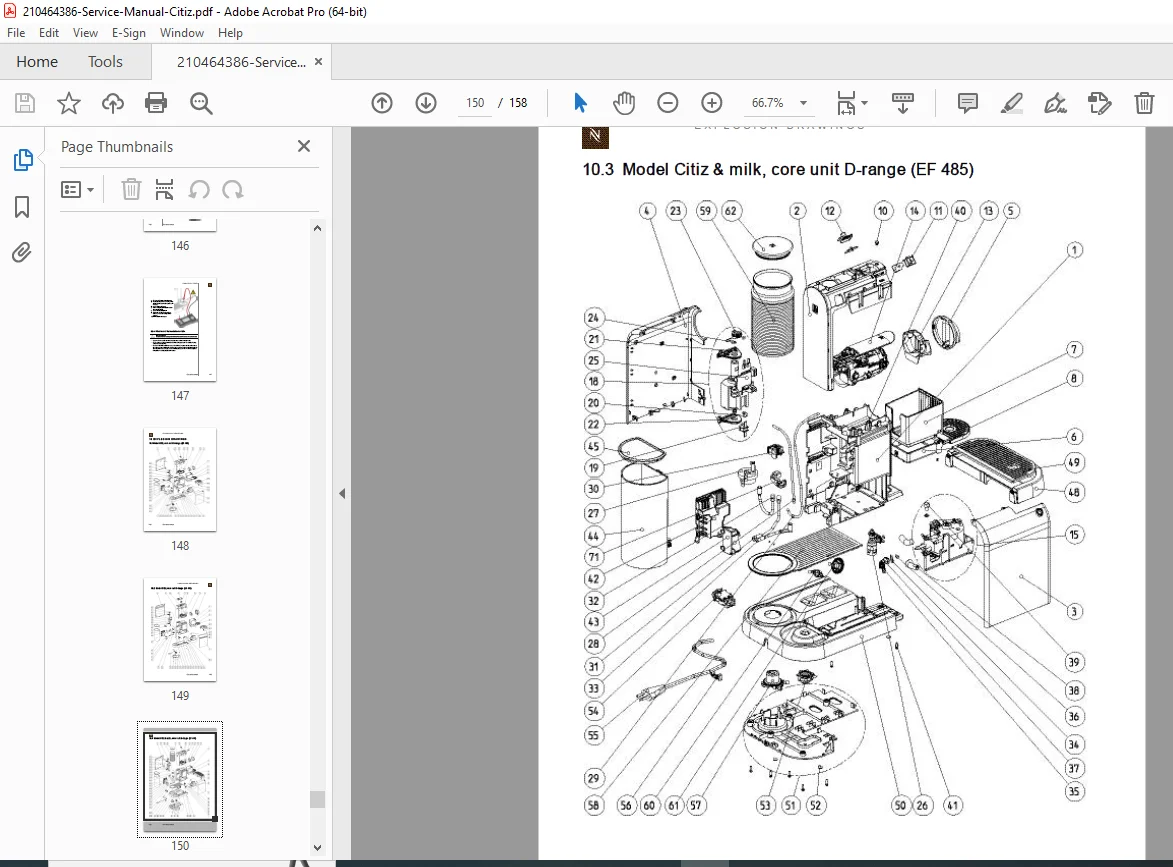This screenshot has height=867, width=1173.
Task: Click the 'Page Thumbnails' panel title
Action: 117,147
